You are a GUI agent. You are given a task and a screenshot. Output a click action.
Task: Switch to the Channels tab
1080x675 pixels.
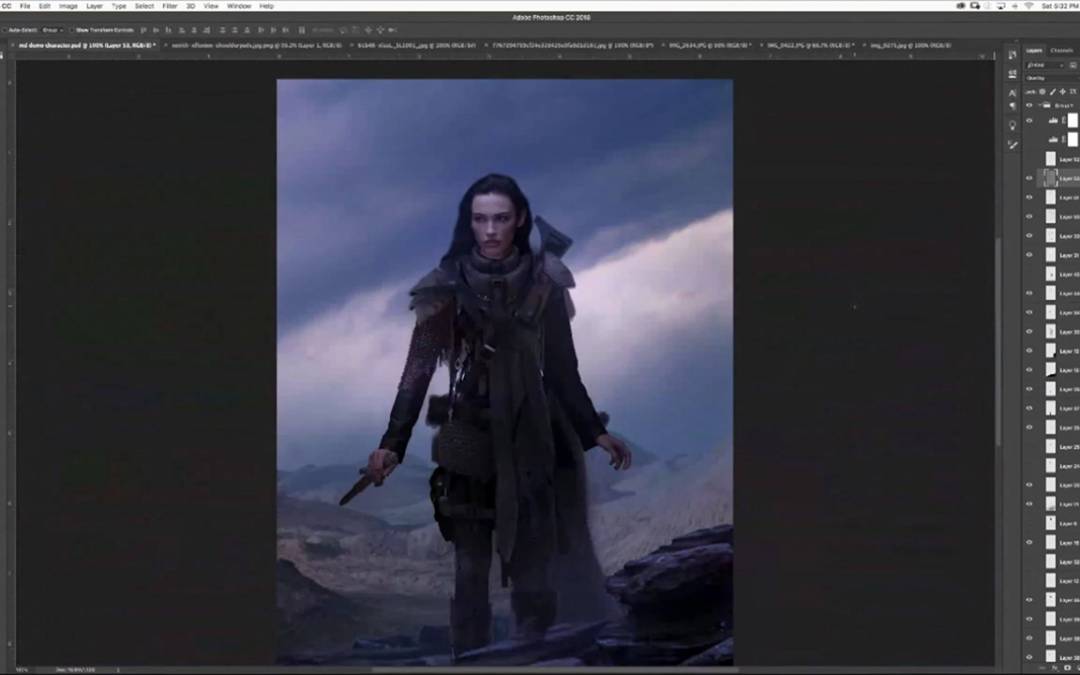(x=1061, y=50)
